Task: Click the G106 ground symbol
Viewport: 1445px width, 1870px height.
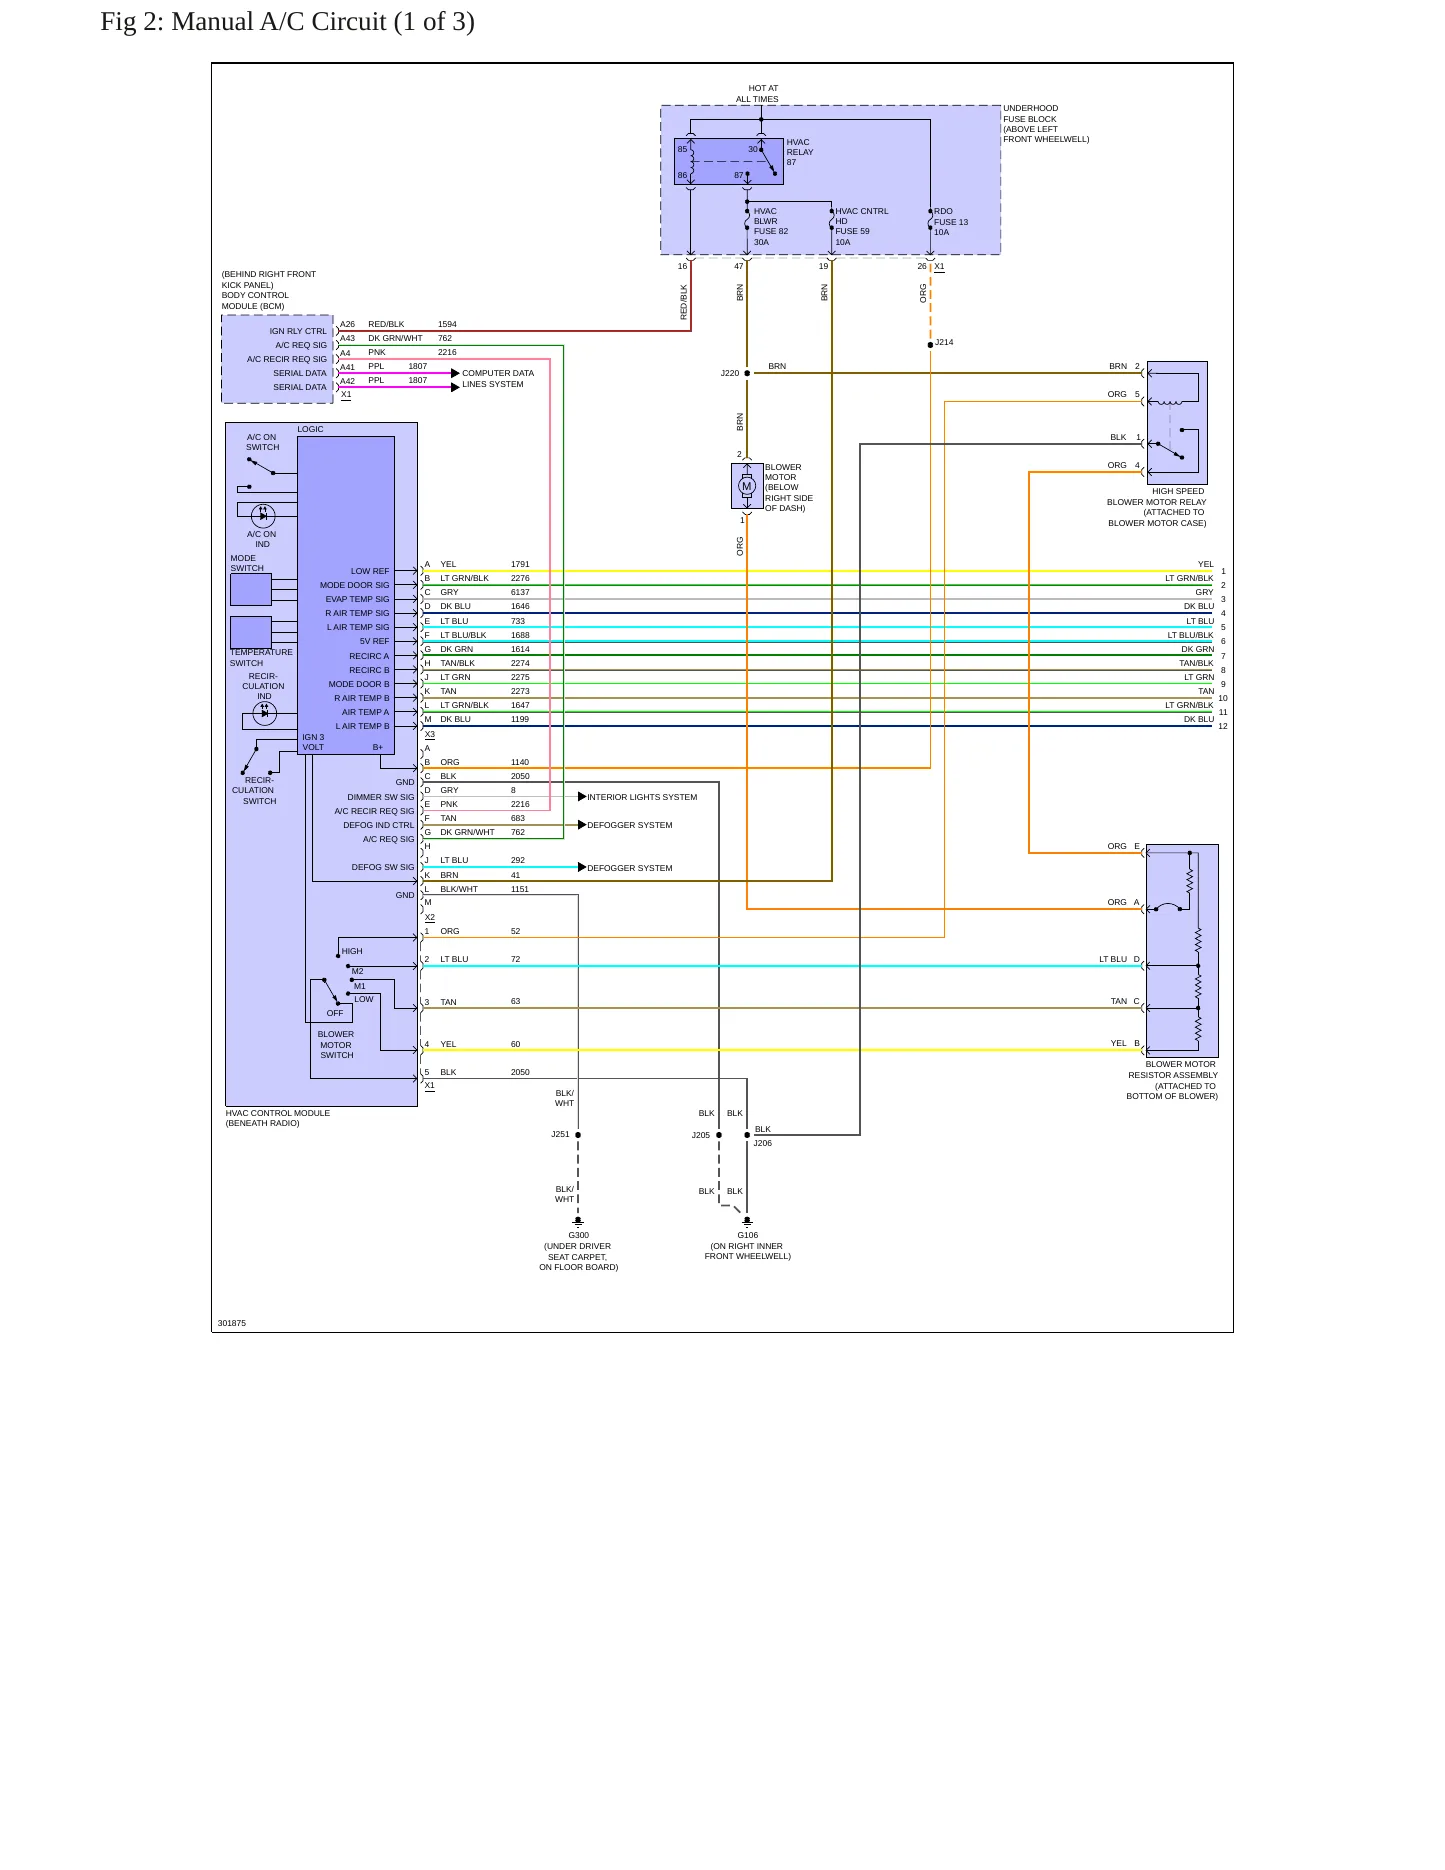Action: point(747,1221)
